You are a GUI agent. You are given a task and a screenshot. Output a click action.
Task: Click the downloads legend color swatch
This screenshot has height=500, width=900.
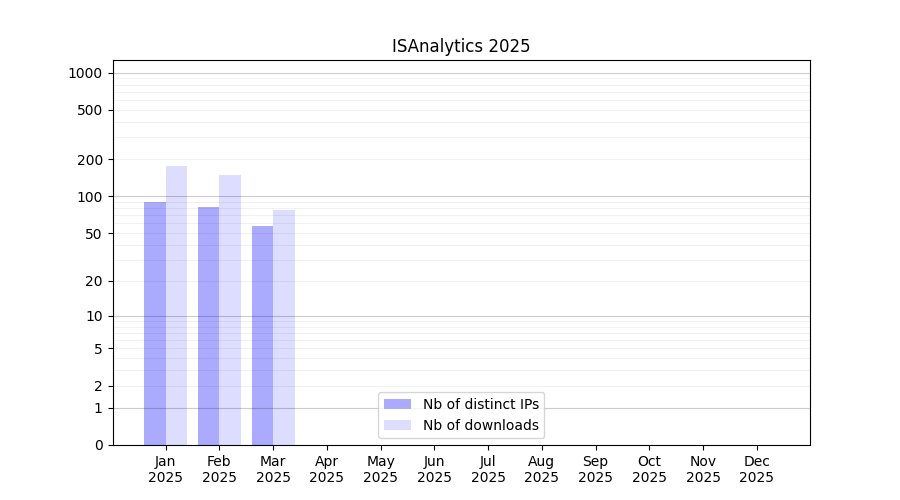click(x=397, y=425)
